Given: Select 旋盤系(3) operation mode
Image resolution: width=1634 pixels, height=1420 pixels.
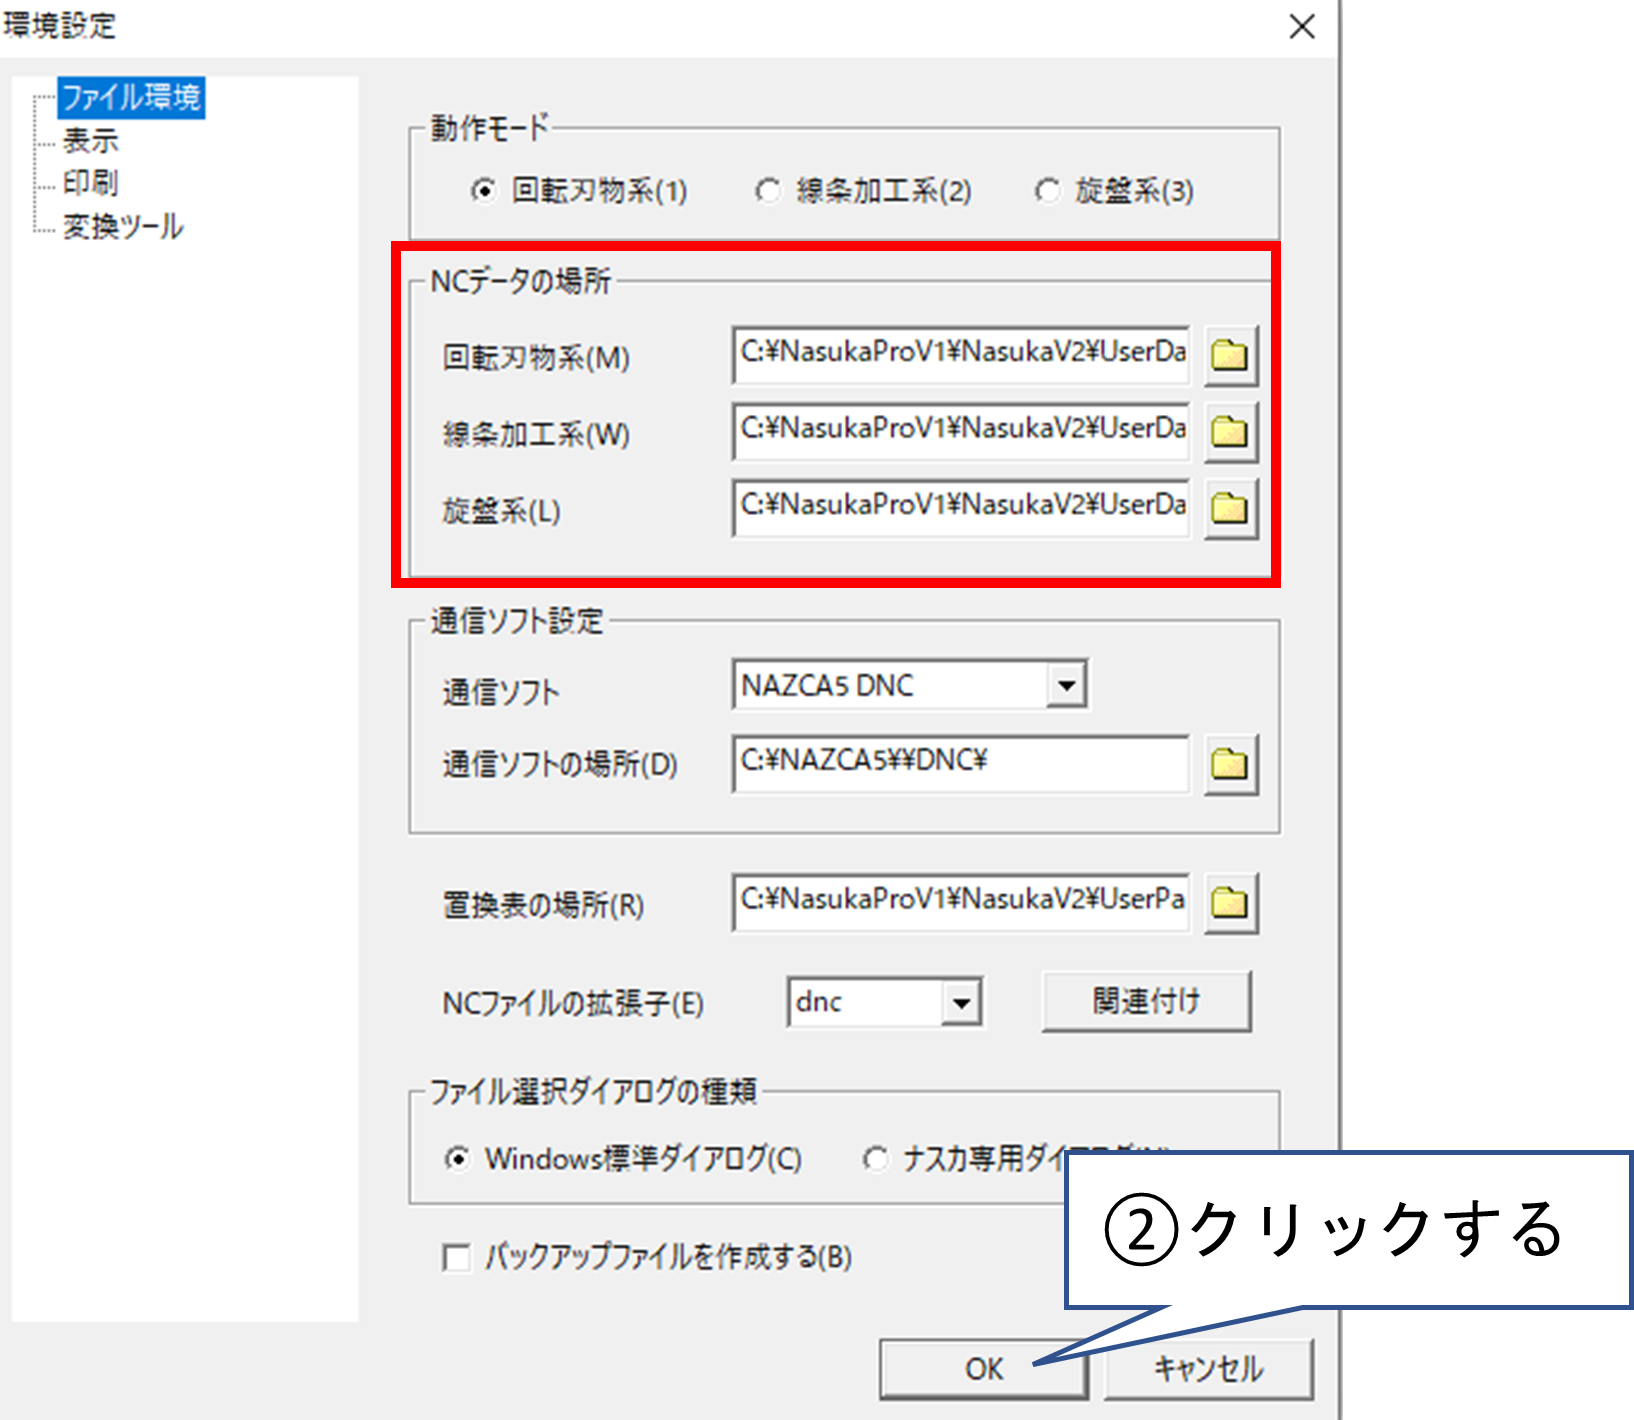Looking at the screenshot, I should click(x=1047, y=190).
